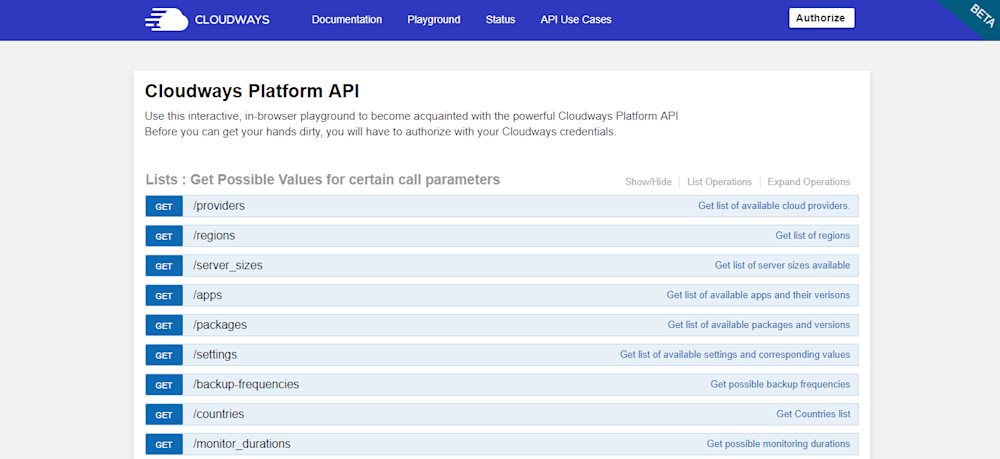The height and width of the screenshot is (459, 1000).
Task: Click List Operations link
Action: tap(719, 182)
